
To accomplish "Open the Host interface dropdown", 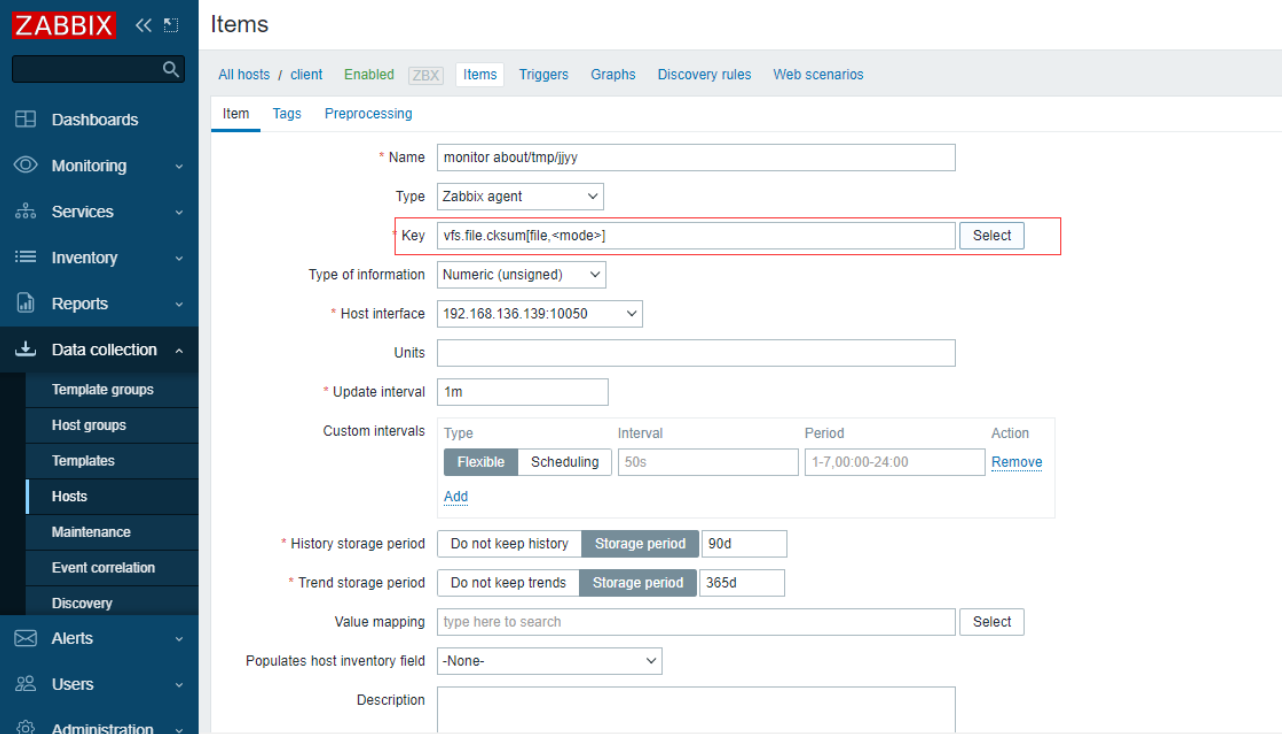I will 540,314.
